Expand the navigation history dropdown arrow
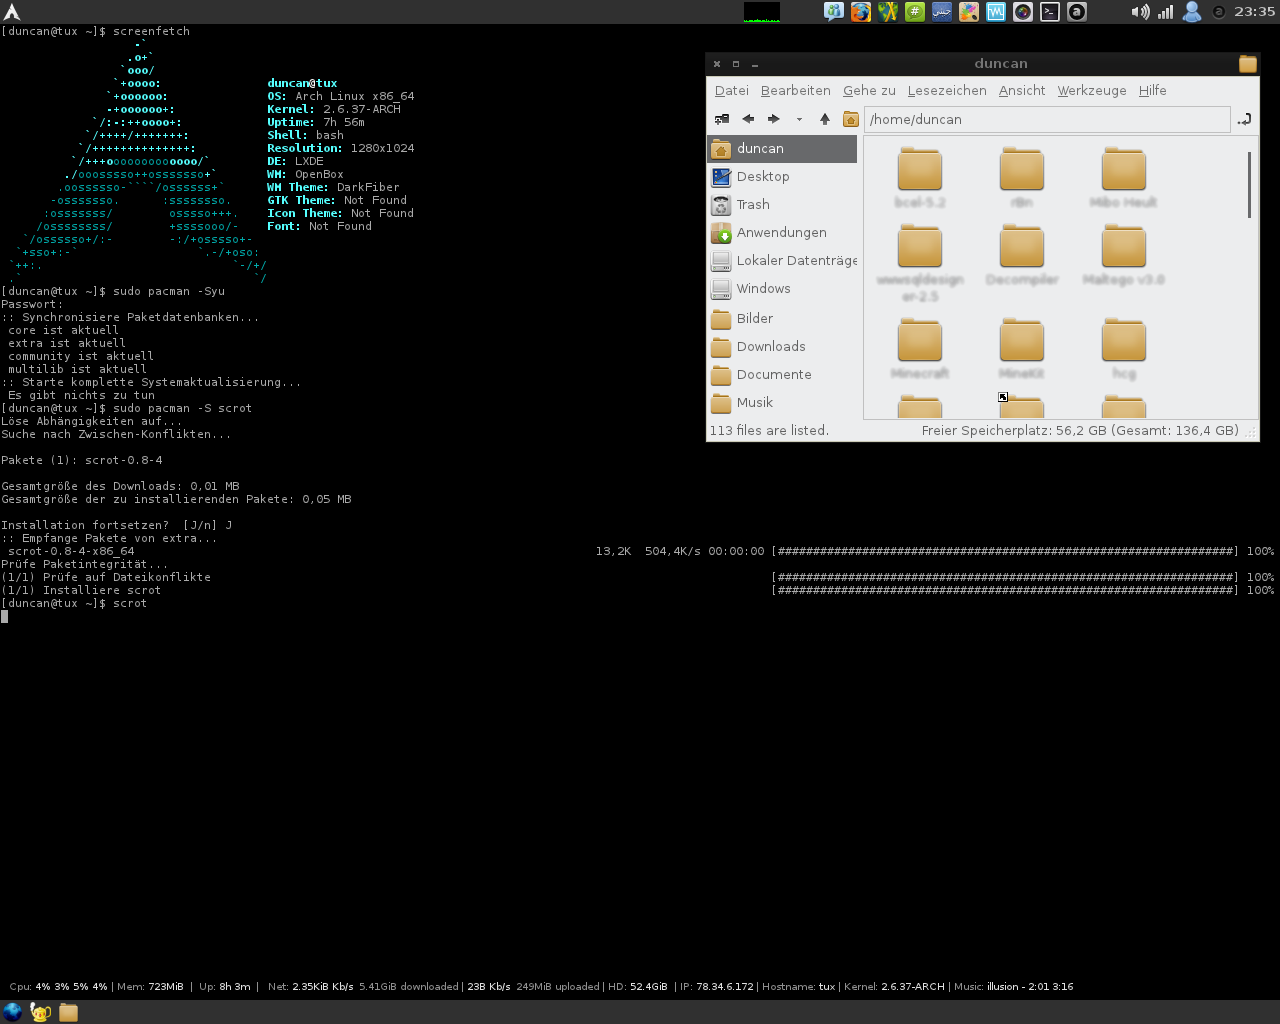1280x1024 pixels. pos(799,119)
